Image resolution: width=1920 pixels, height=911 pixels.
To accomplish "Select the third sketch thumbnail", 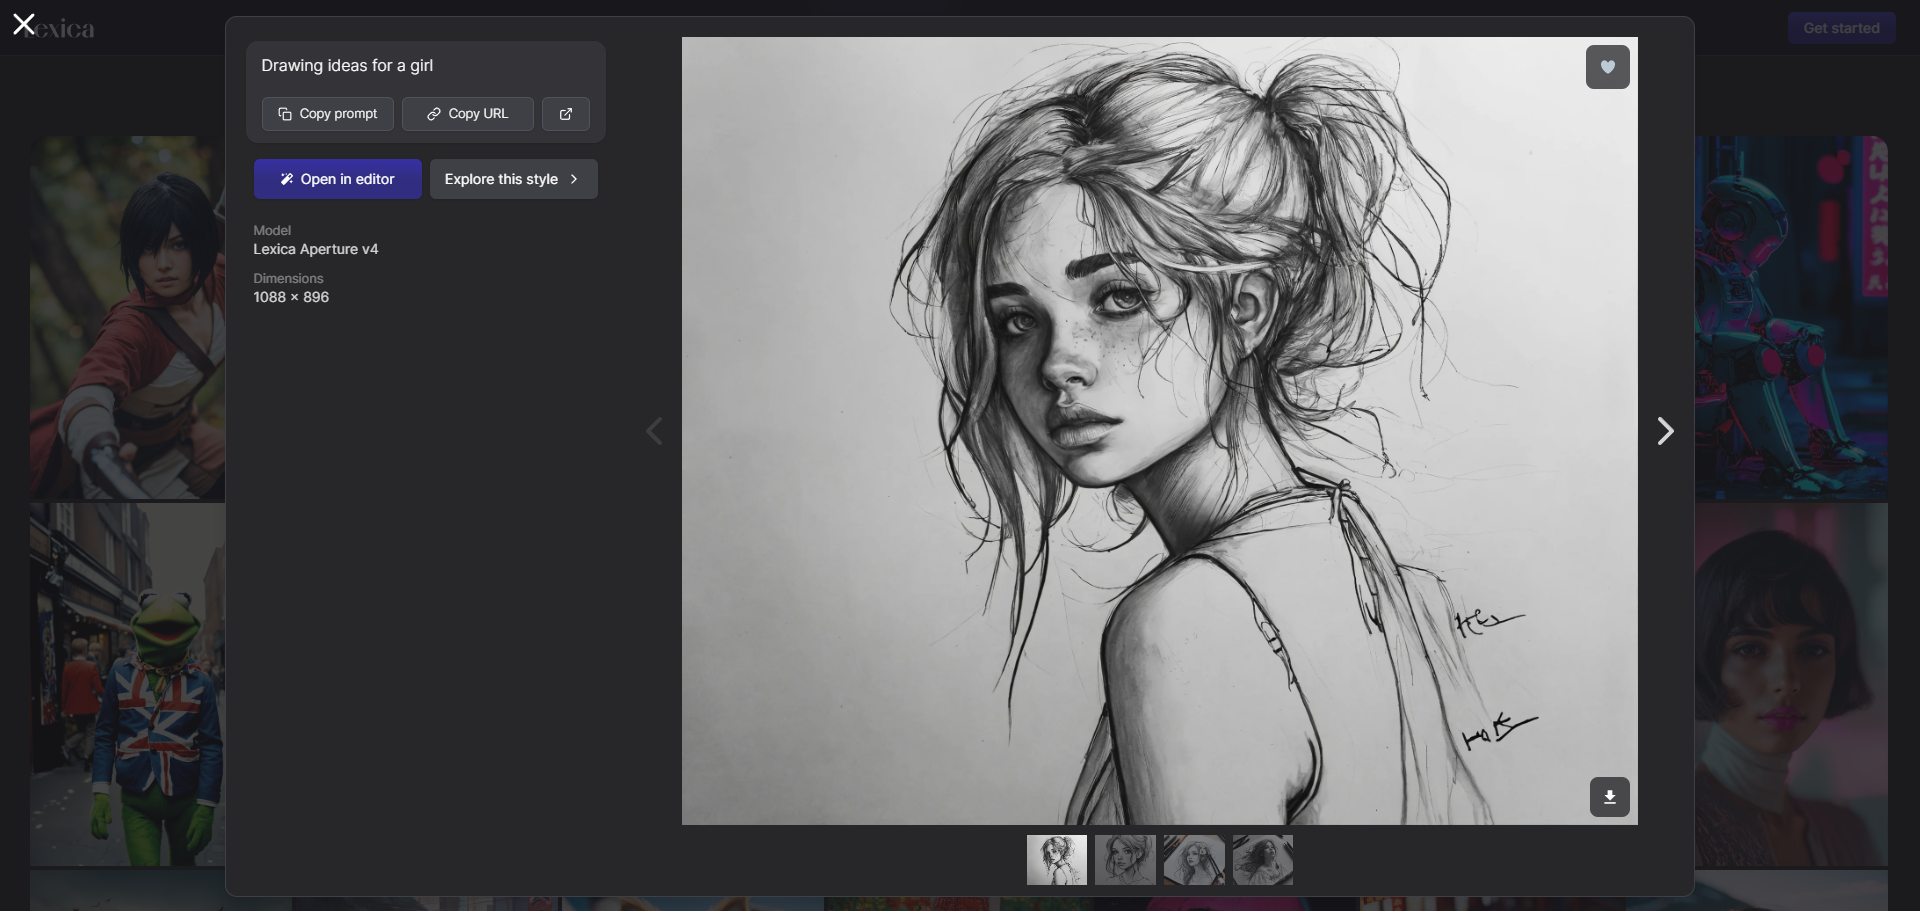I will click(1194, 860).
